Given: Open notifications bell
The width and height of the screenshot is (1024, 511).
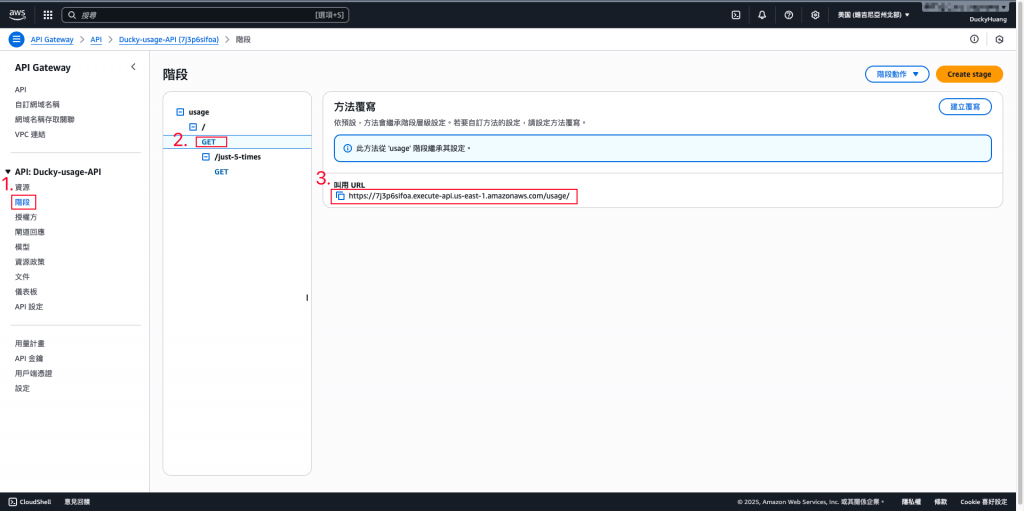Looking at the screenshot, I should coord(762,14).
